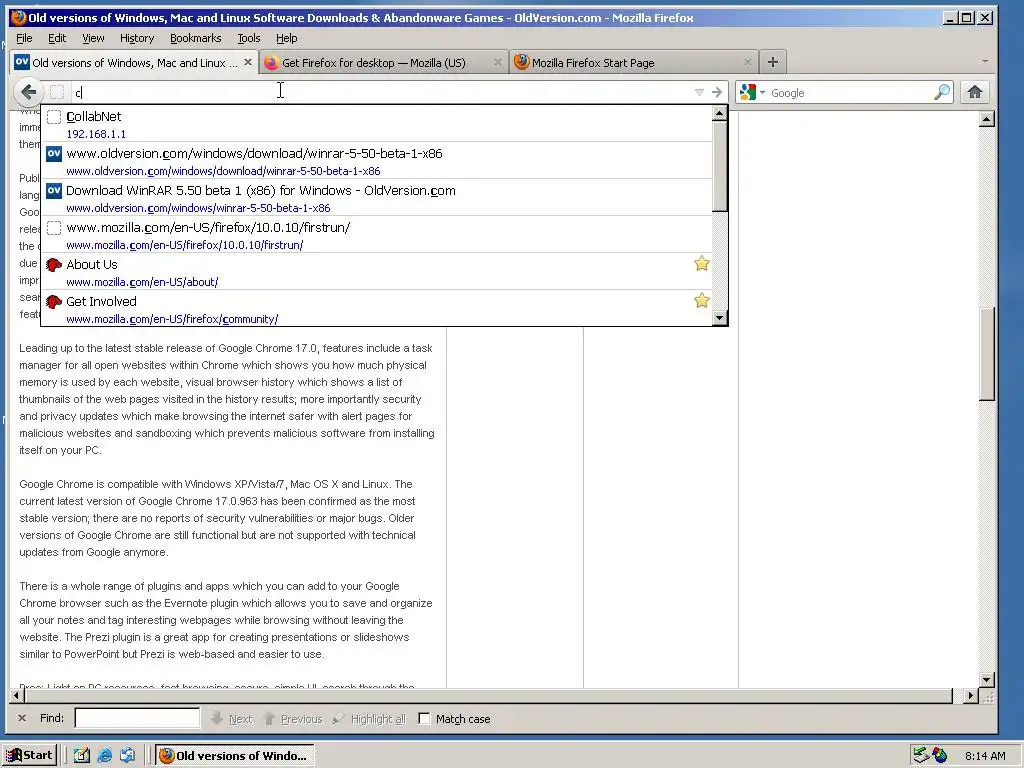Toggle Highlight all in Find bar
This screenshot has height=768, width=1024.
click(x=369, y=719)
